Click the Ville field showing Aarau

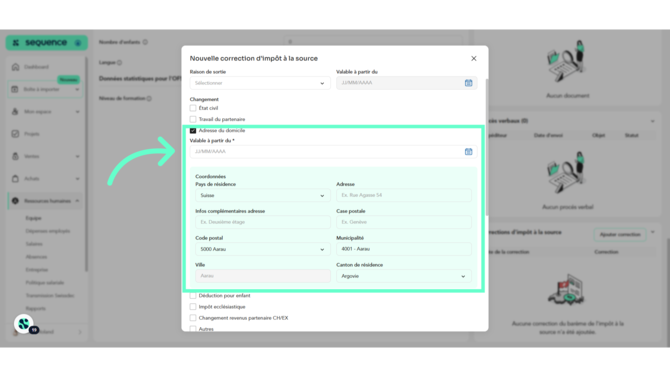[262, 276]
